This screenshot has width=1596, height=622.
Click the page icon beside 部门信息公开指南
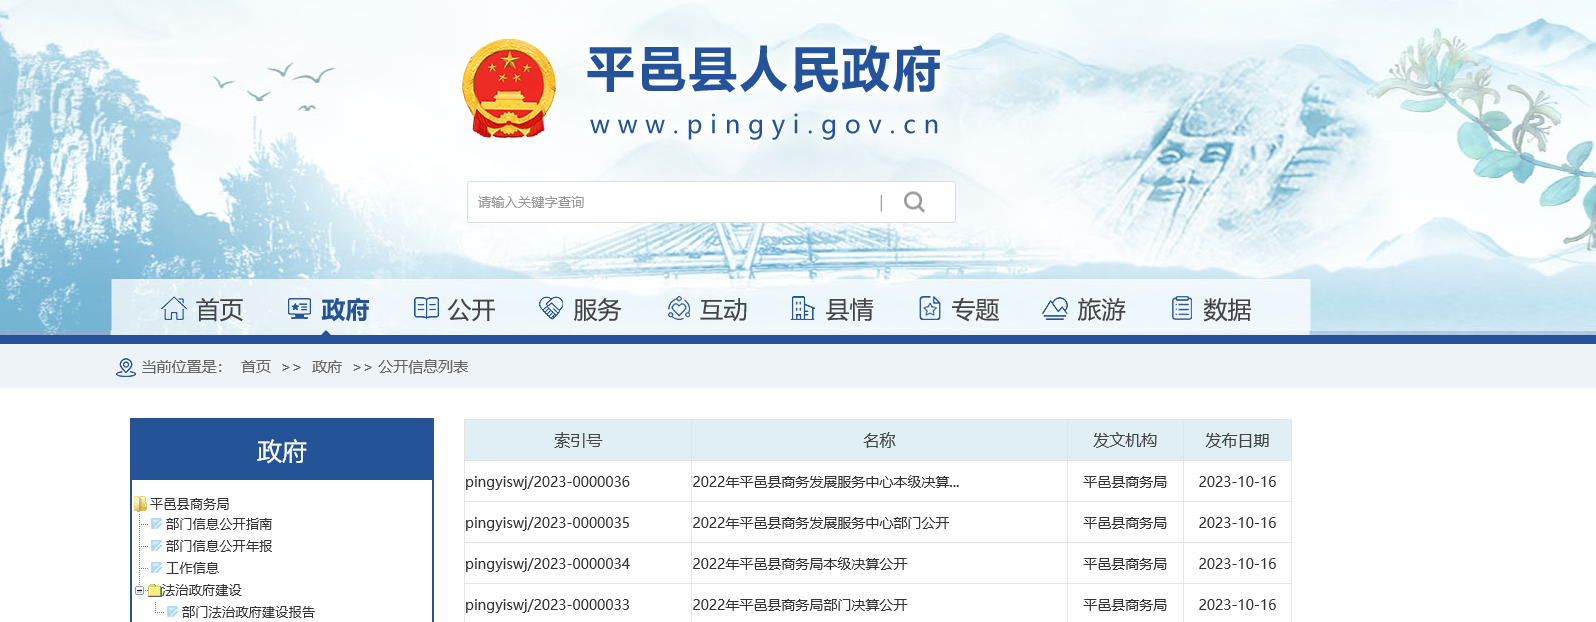157,524
